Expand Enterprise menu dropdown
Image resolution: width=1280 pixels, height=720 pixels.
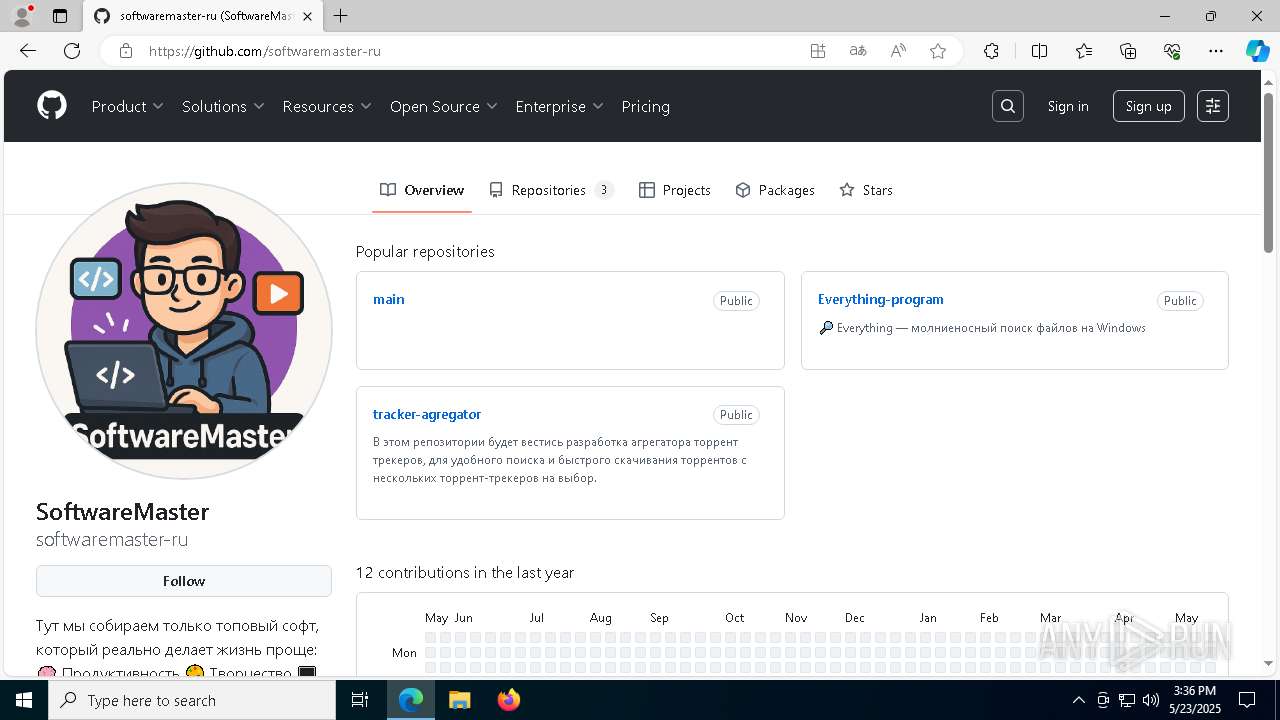pyautogui.click(x=560, y=106)
